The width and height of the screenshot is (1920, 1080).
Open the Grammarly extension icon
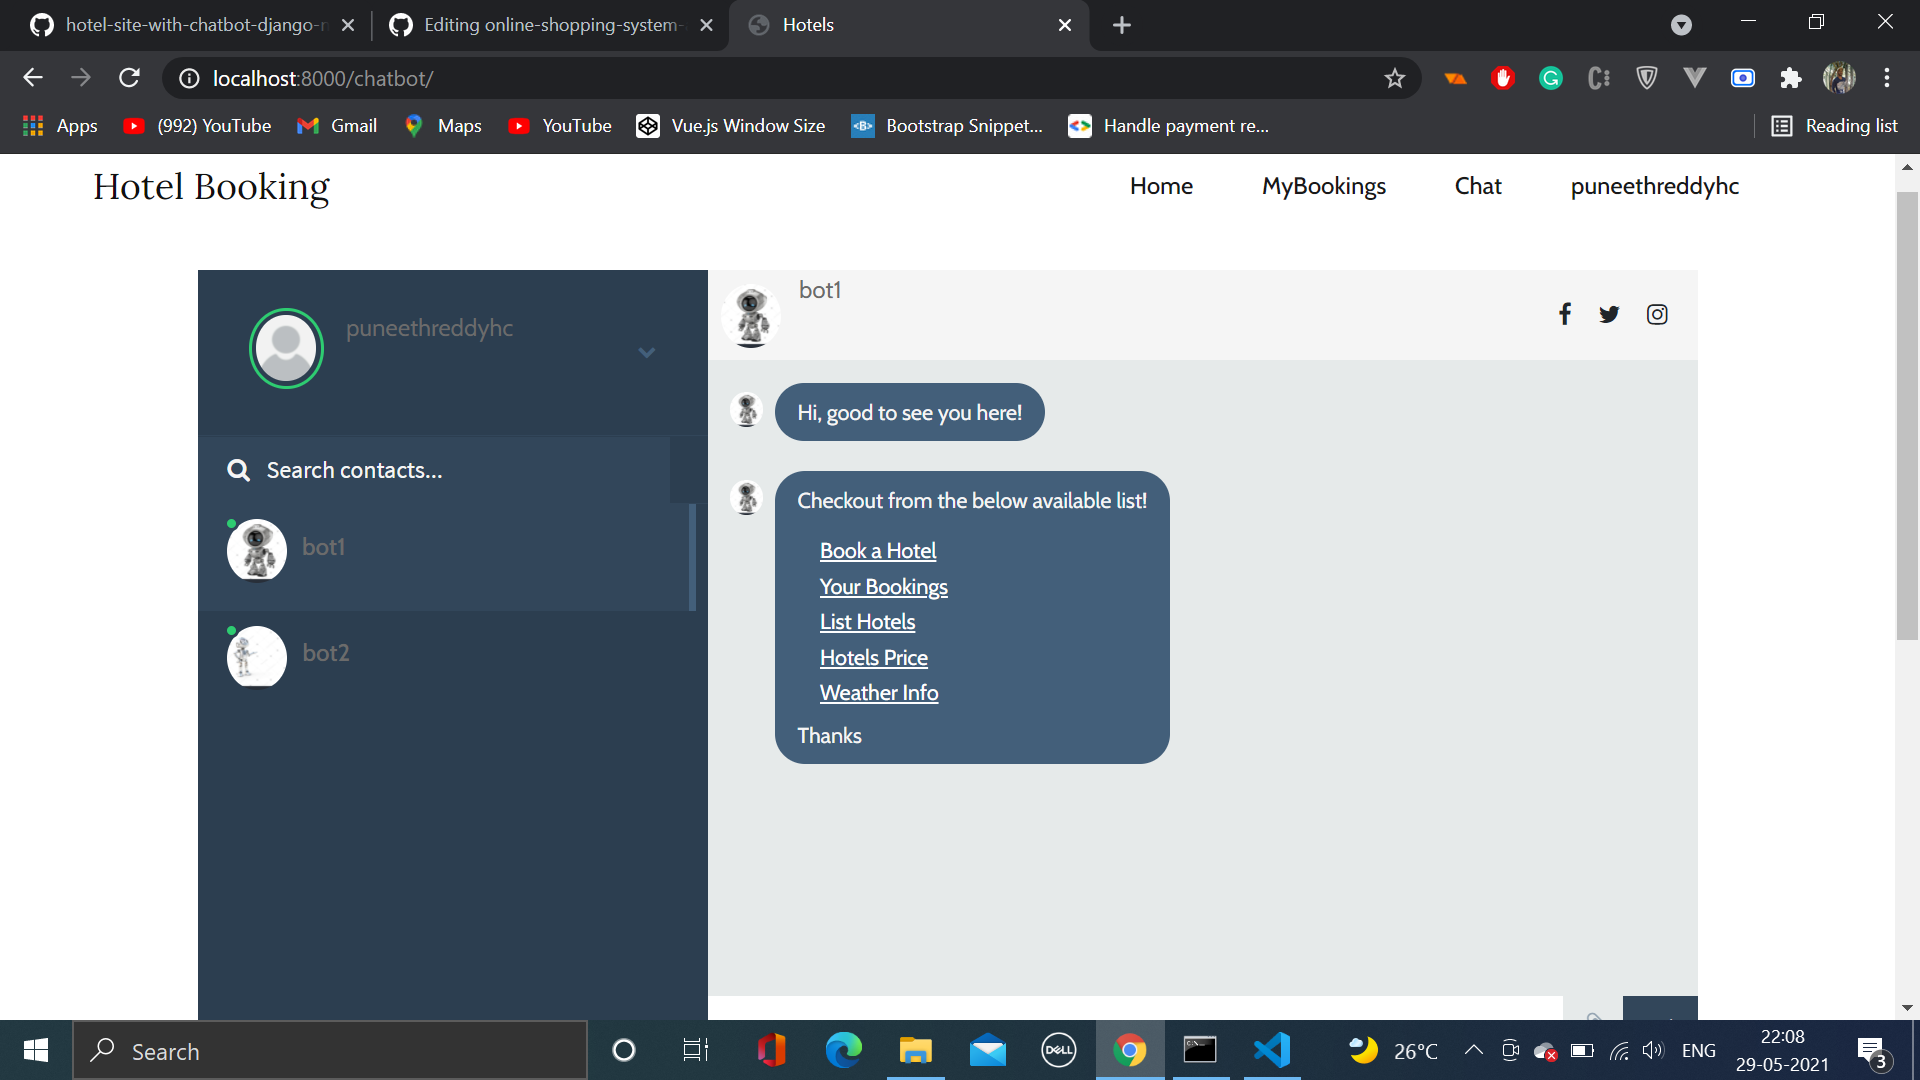tap(1551, 78)
